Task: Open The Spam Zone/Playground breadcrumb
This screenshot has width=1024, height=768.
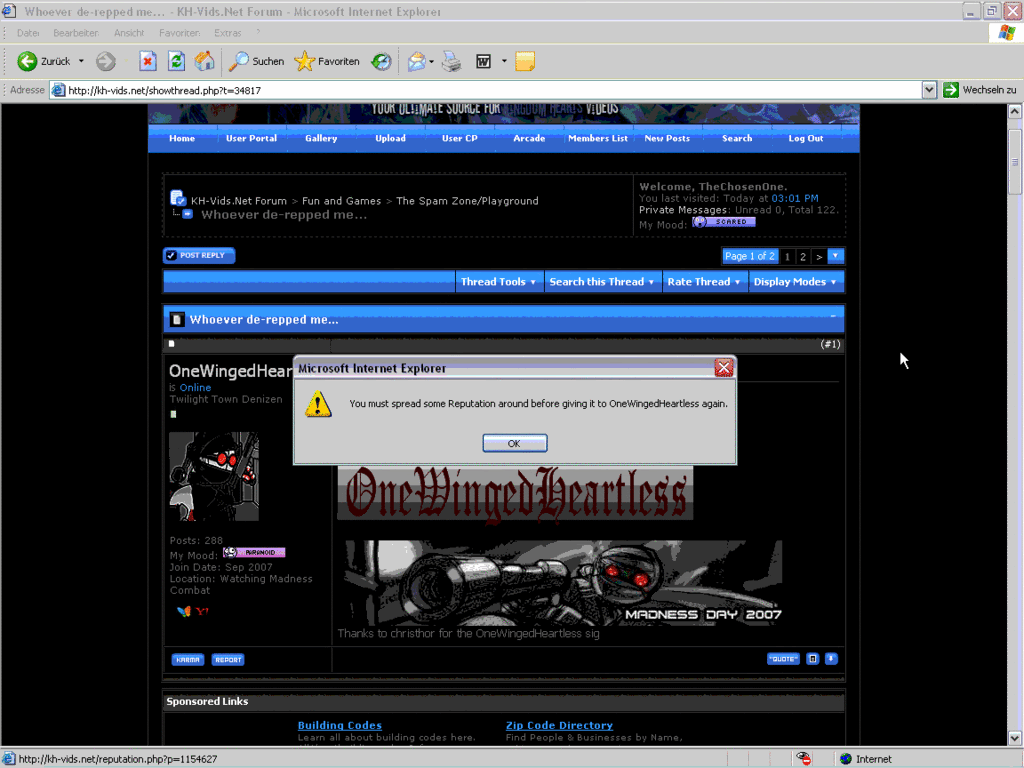Action: [x=468, y=201]
